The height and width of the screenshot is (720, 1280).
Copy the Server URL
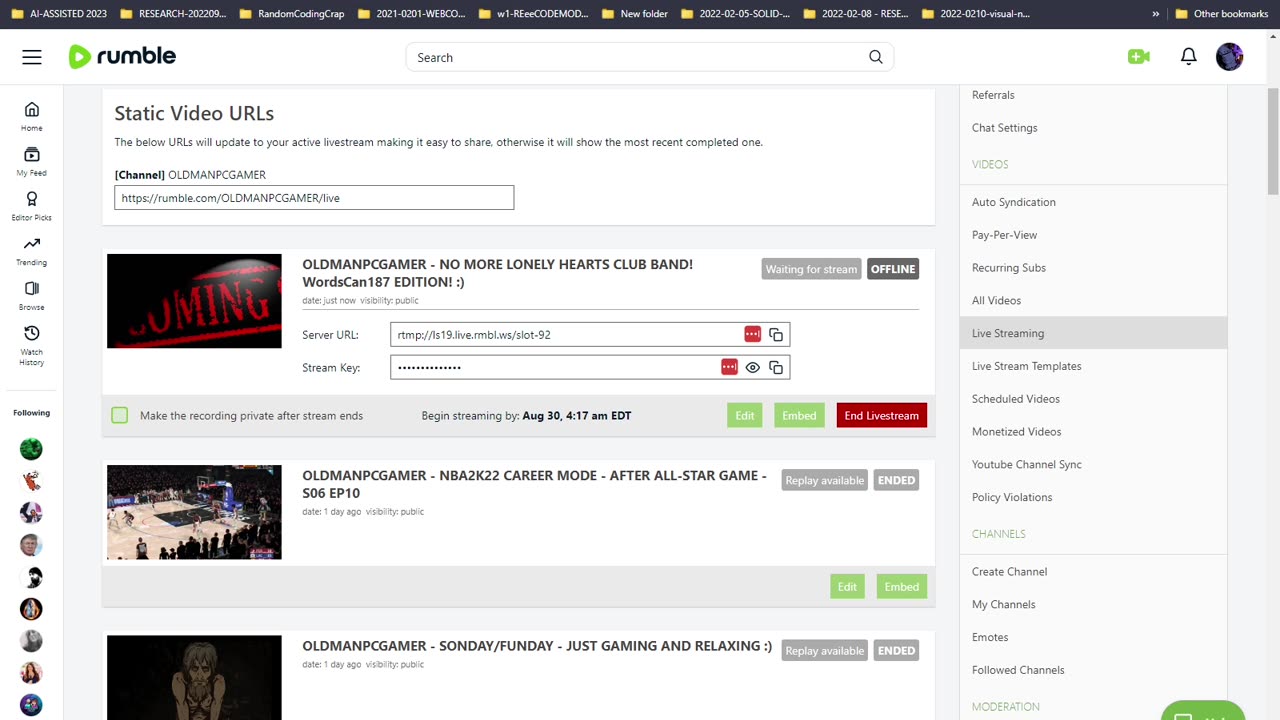(776, 335)
